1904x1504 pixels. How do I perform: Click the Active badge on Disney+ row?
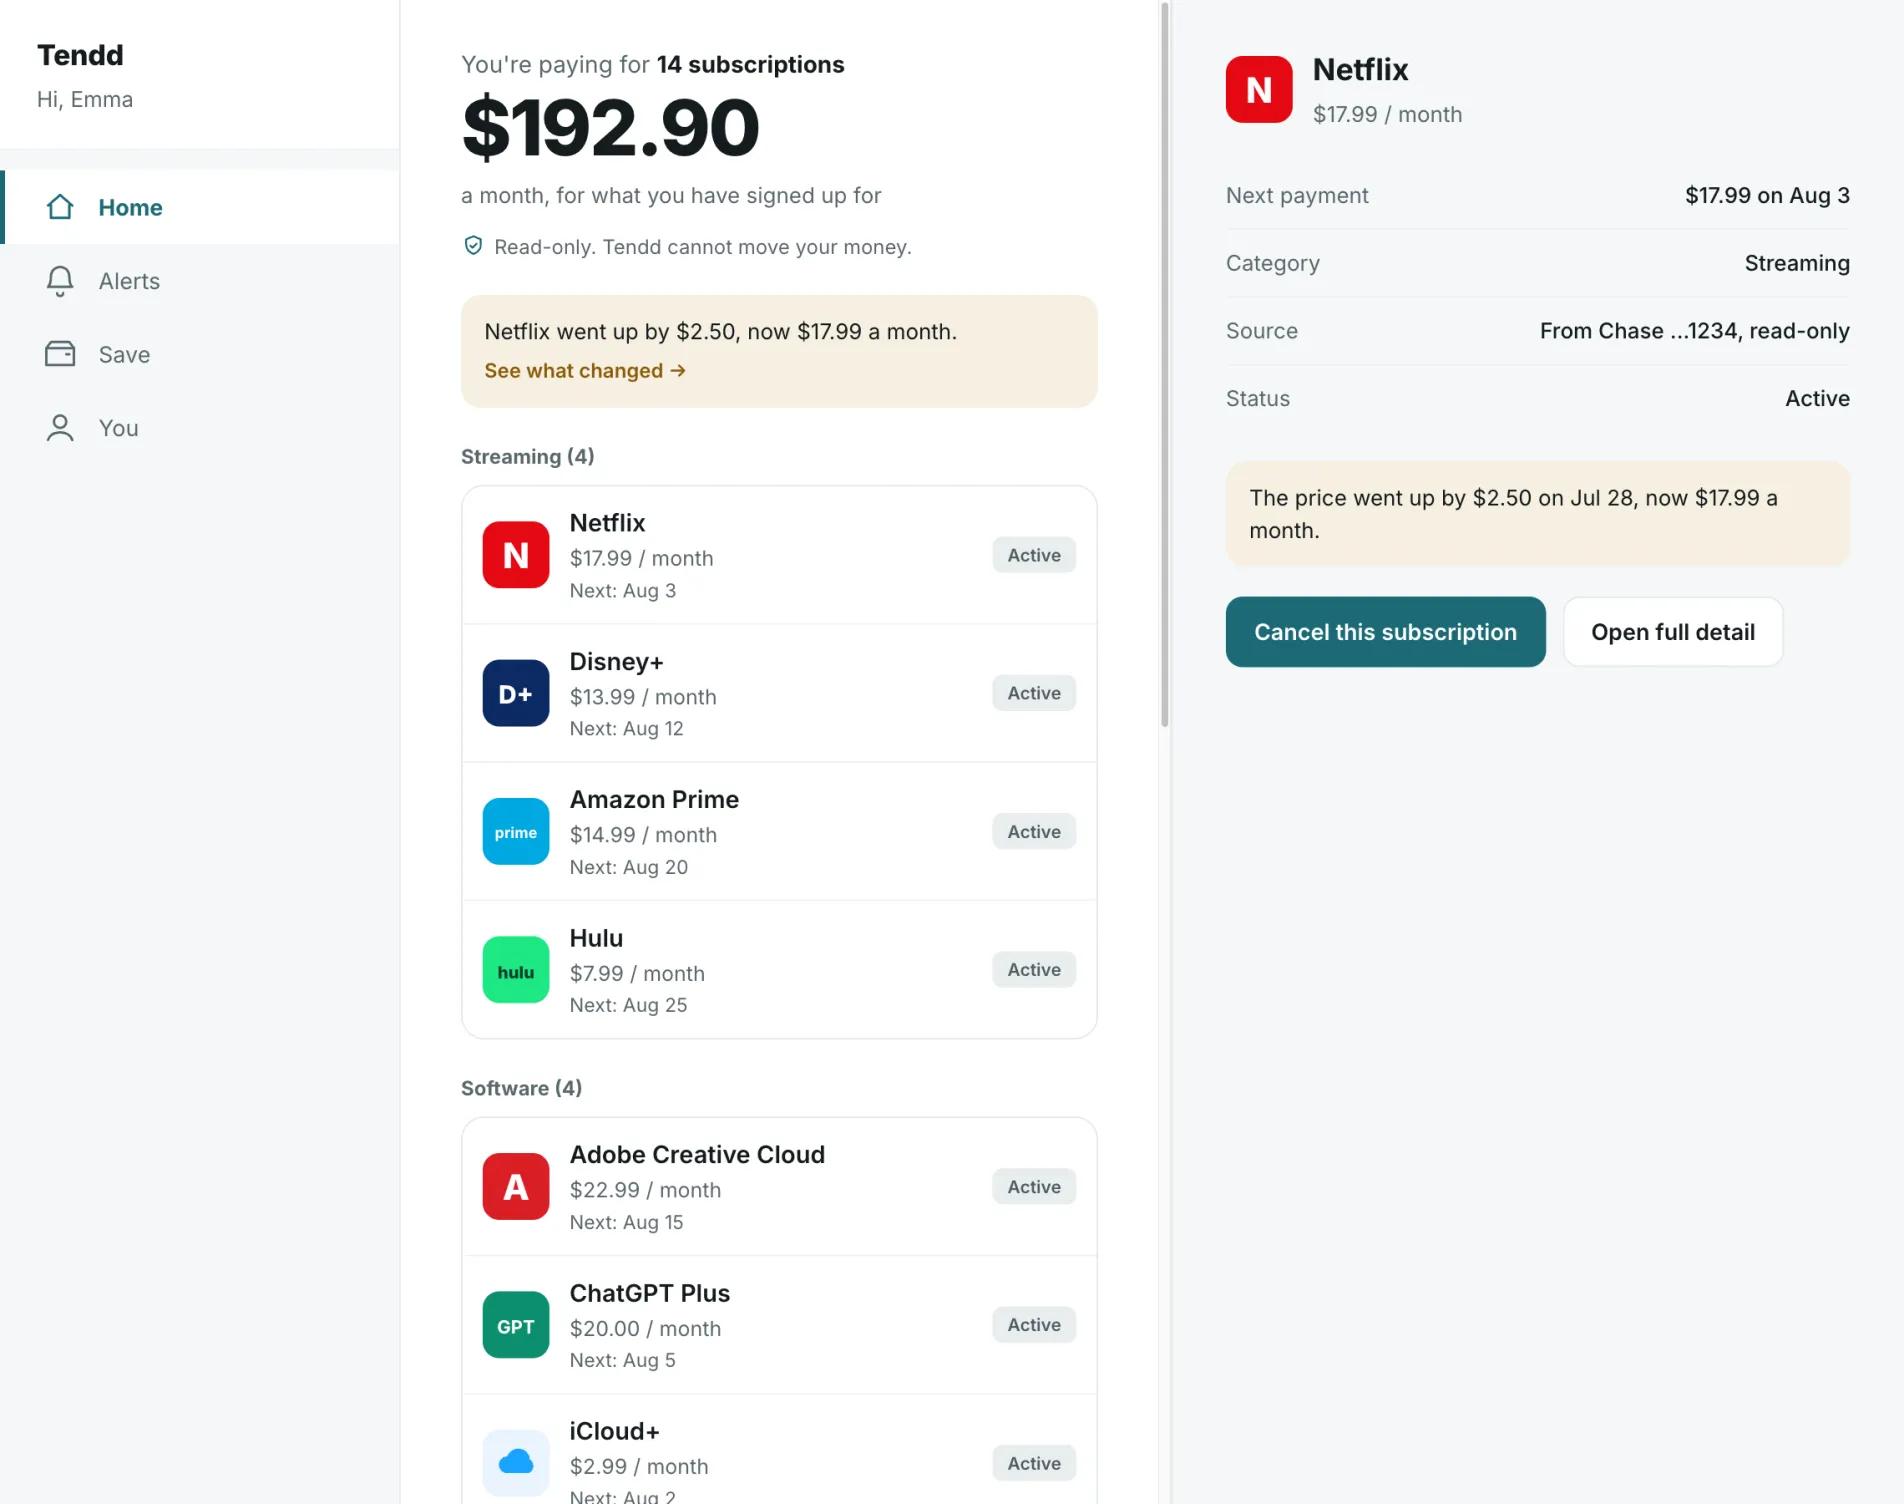[x=1034, y=693]
